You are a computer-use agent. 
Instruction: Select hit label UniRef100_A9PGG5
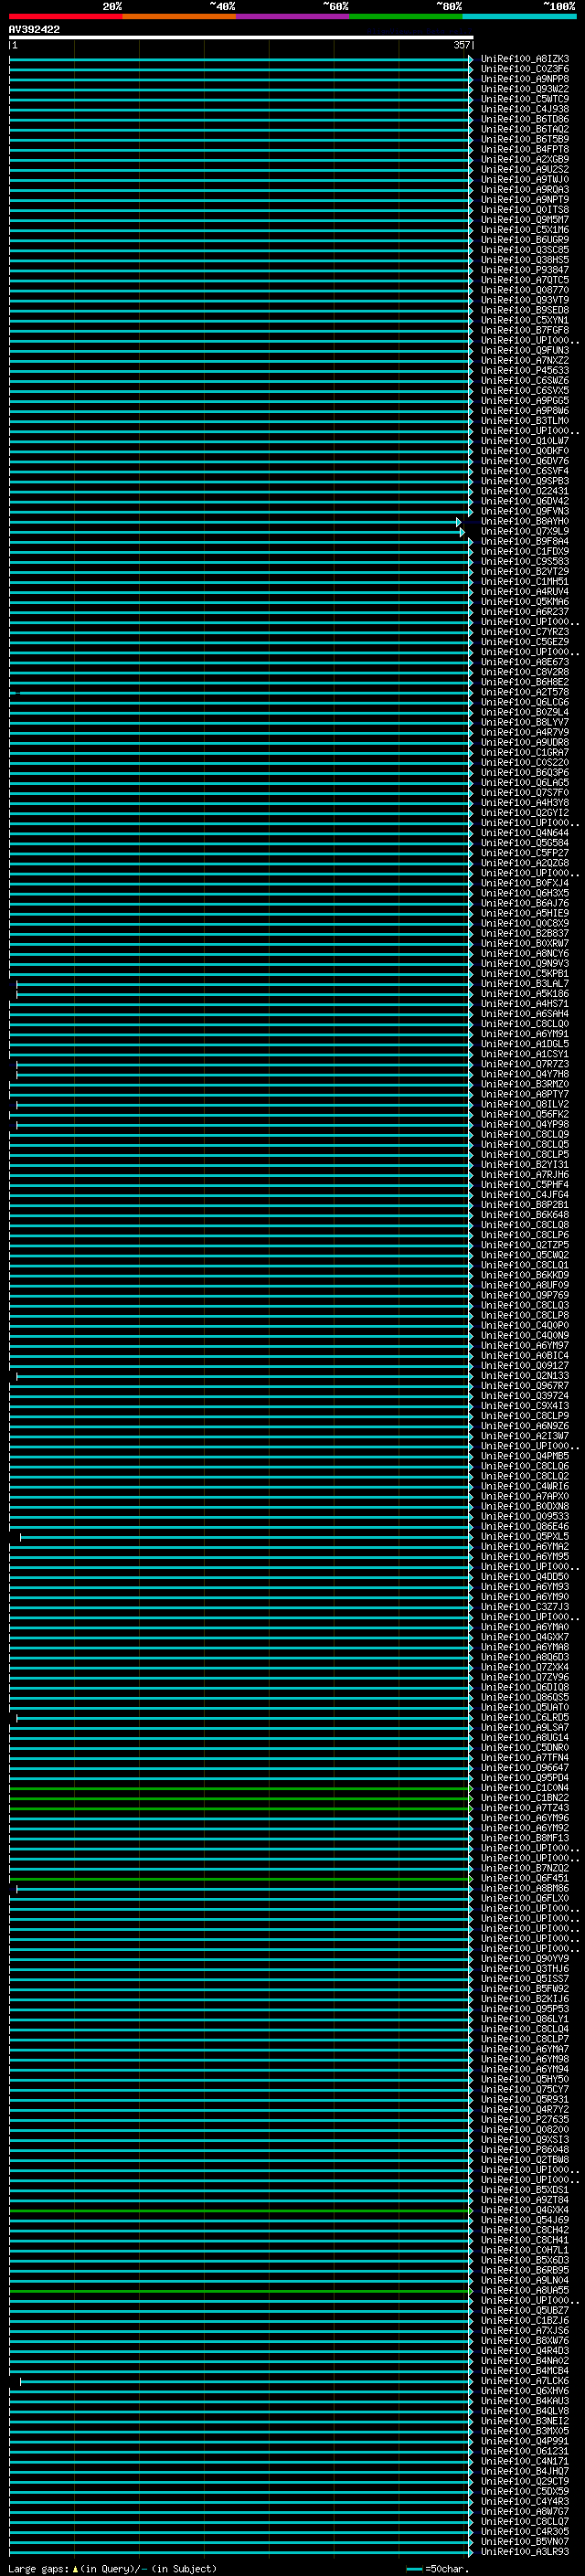525,401
